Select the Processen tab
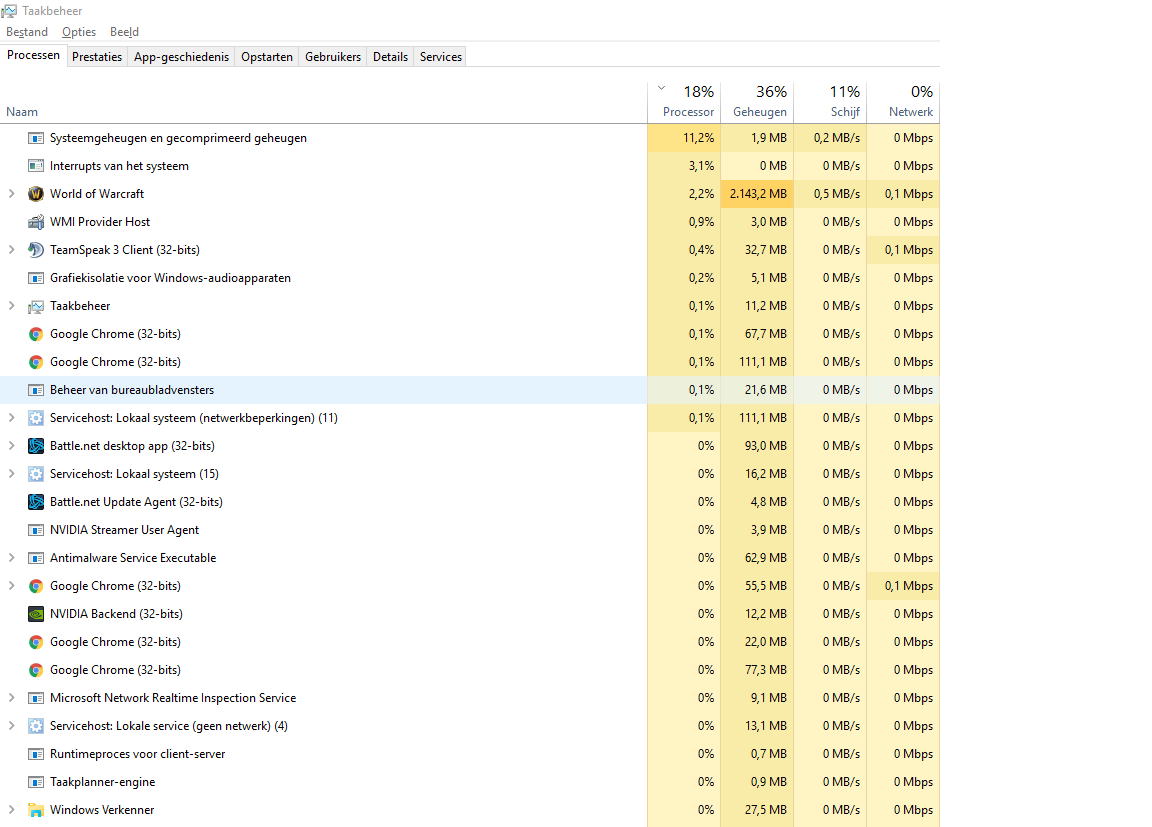Viewport: 1152px width, 827px height. point(33,55)
